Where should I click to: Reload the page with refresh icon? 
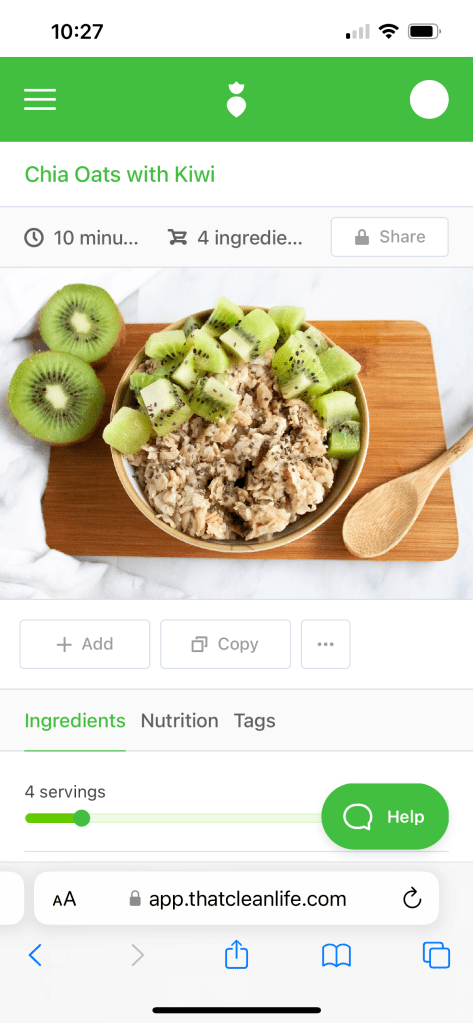click(412, 899)
